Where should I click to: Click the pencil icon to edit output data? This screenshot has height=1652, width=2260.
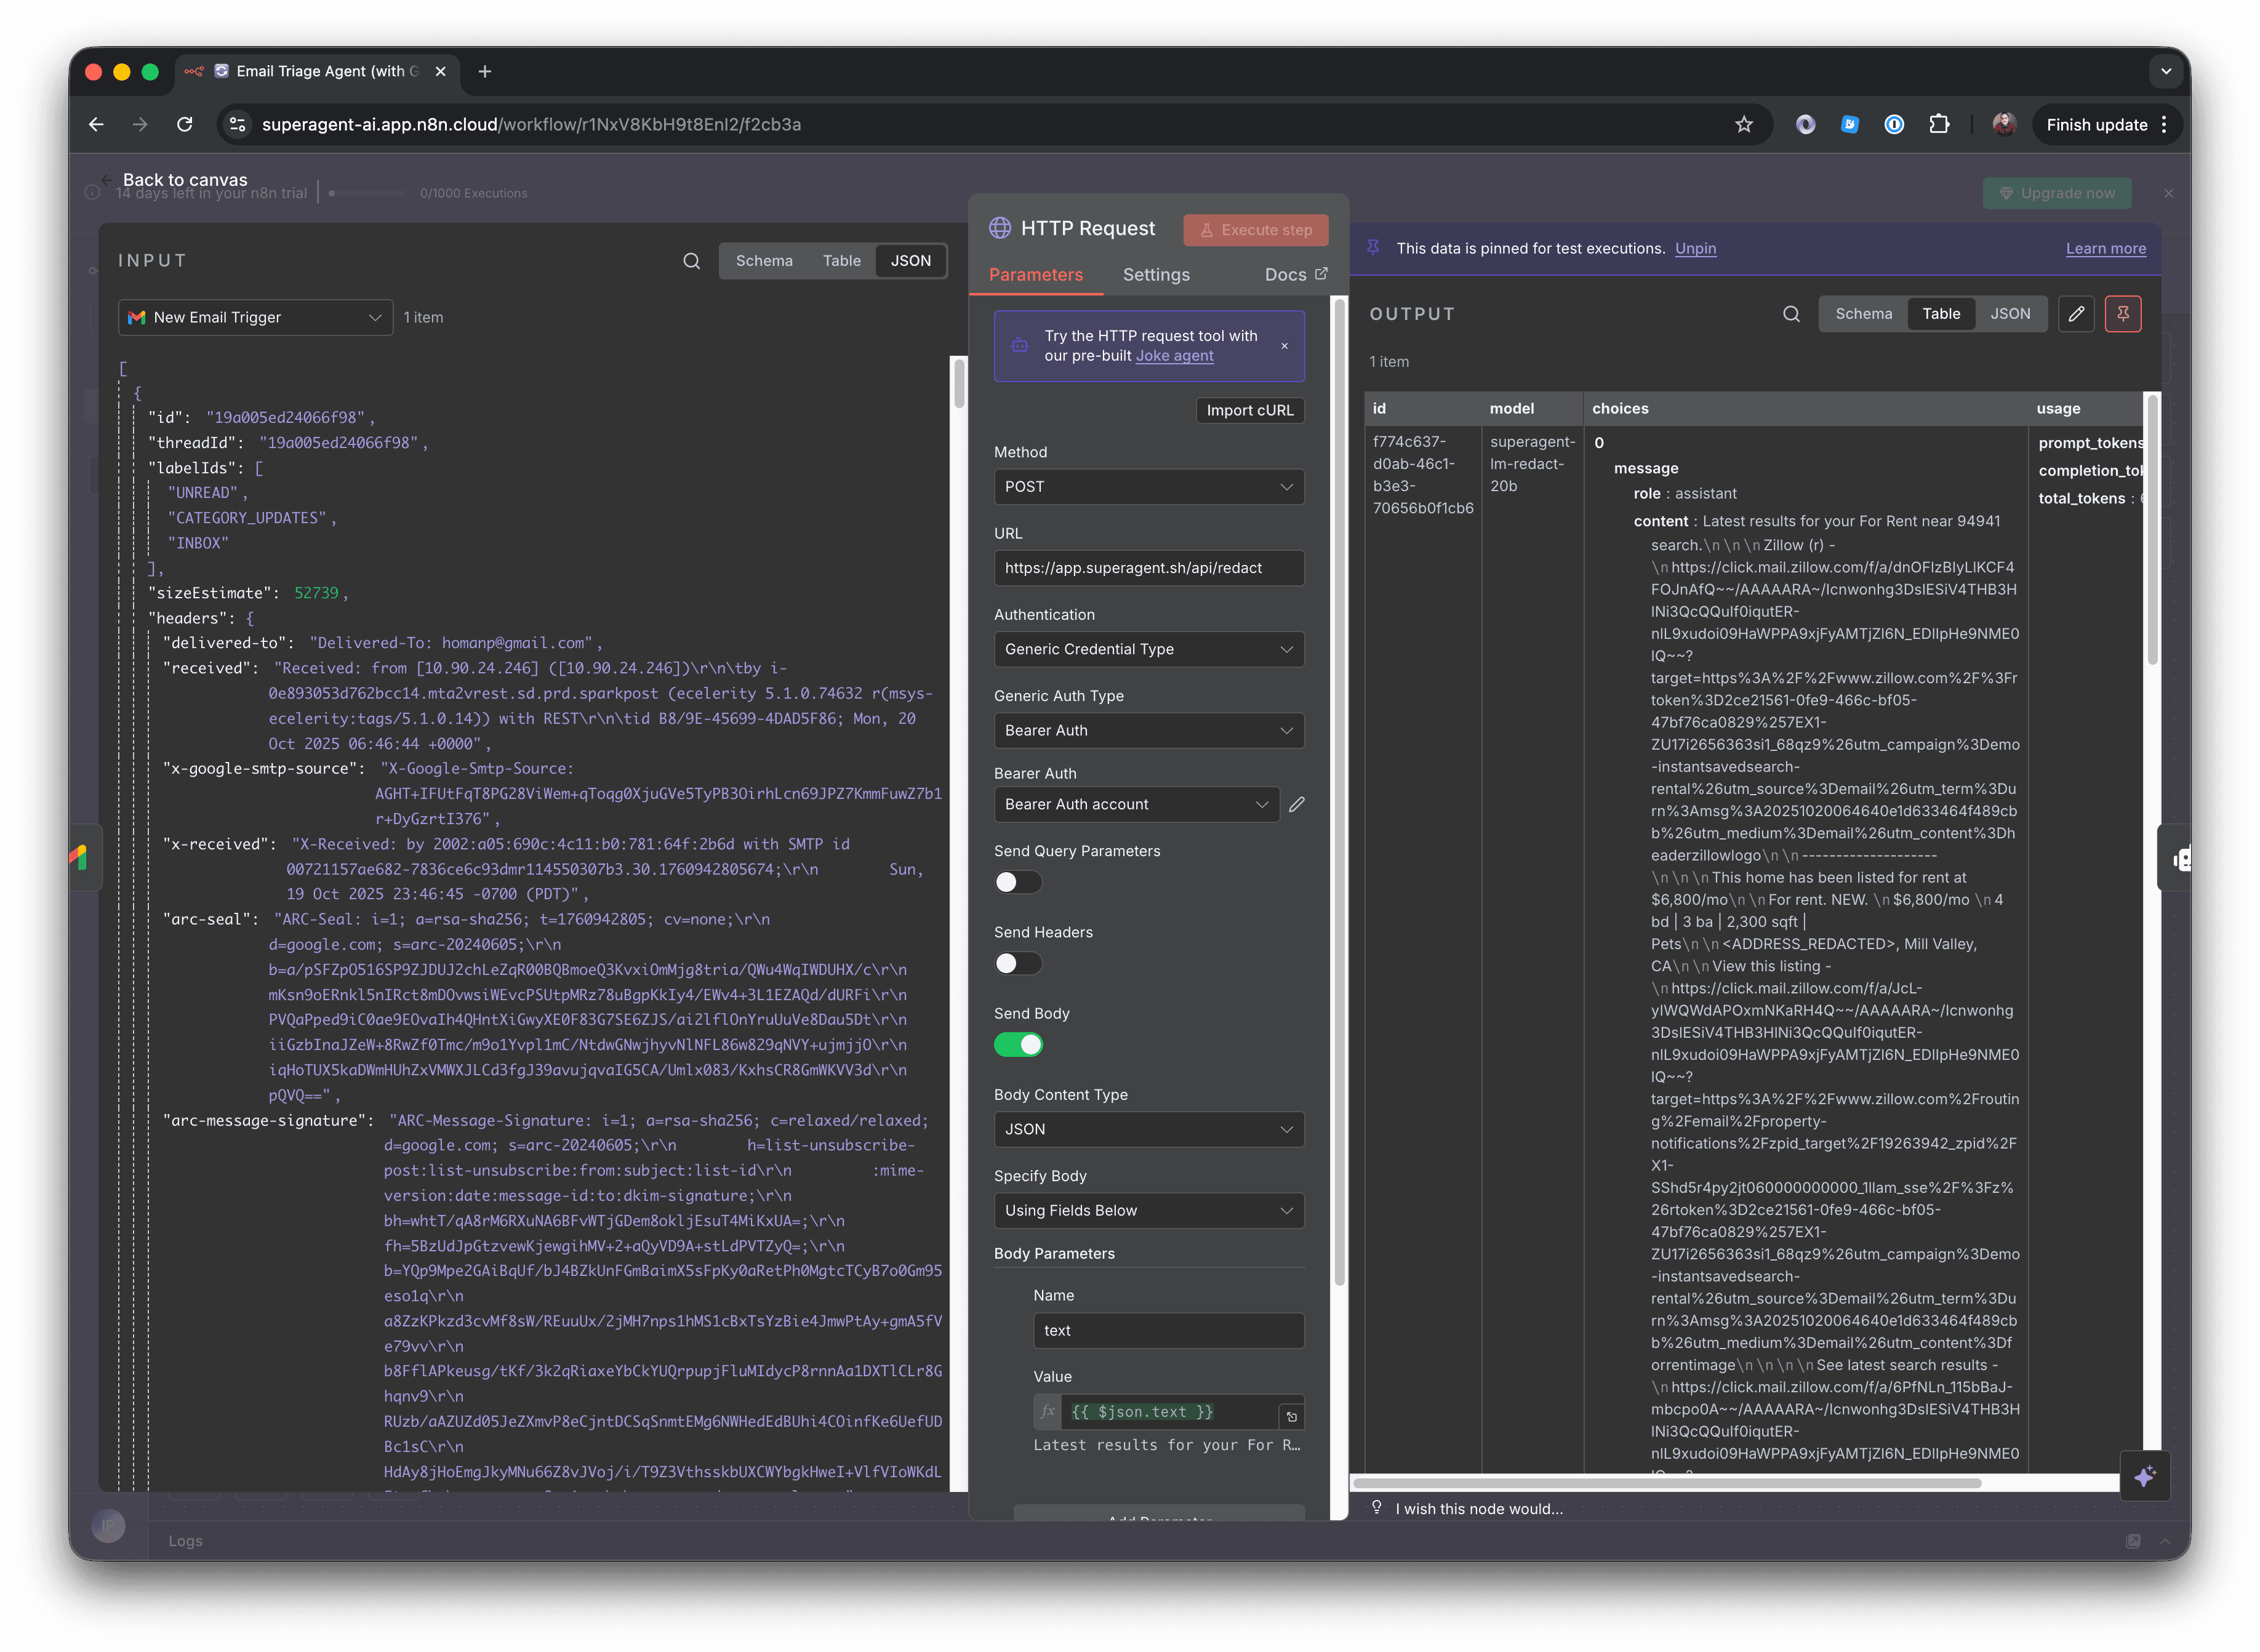pos(2077,313)
